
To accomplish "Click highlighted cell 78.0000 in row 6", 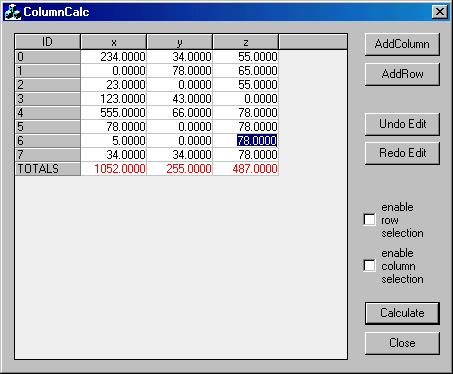I will pos(245,141).
